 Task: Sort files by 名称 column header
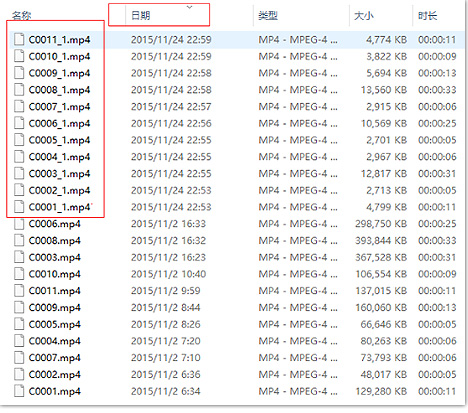22,16
